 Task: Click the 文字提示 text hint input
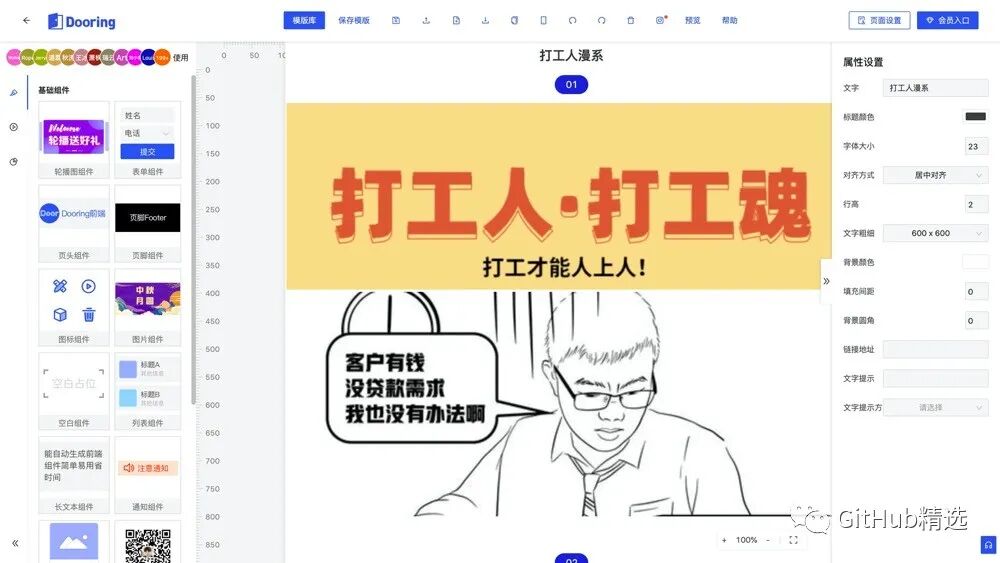pos(936,379)
